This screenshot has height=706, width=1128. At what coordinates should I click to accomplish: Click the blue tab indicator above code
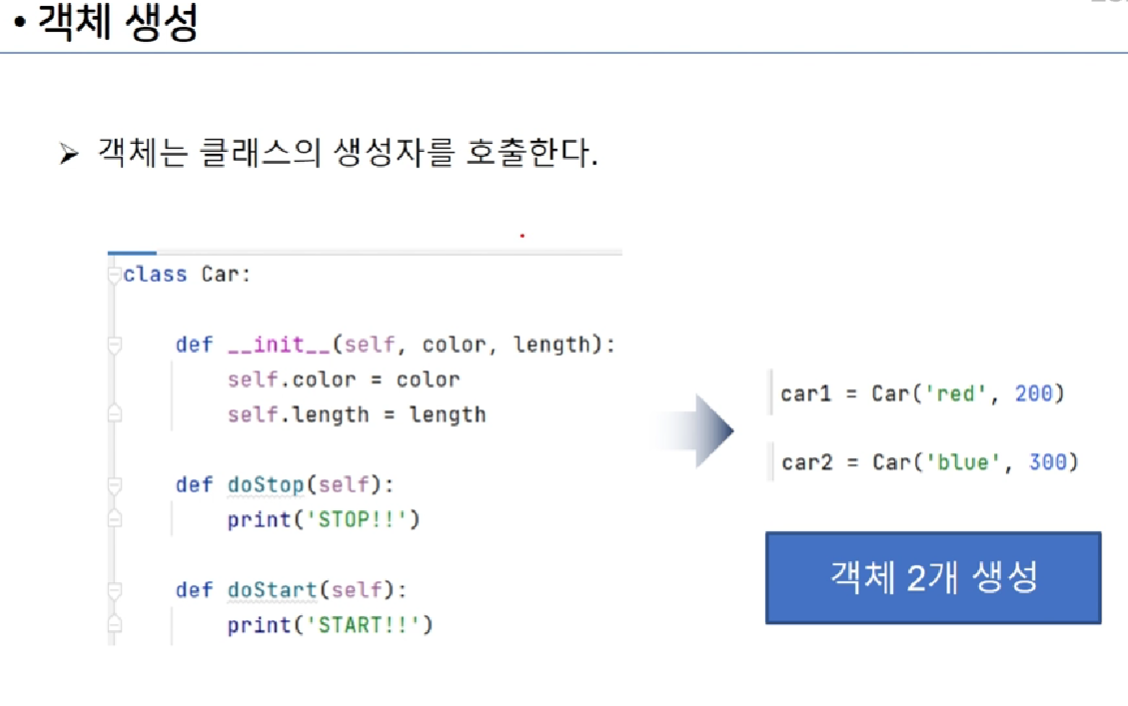[x=132, y=253]
